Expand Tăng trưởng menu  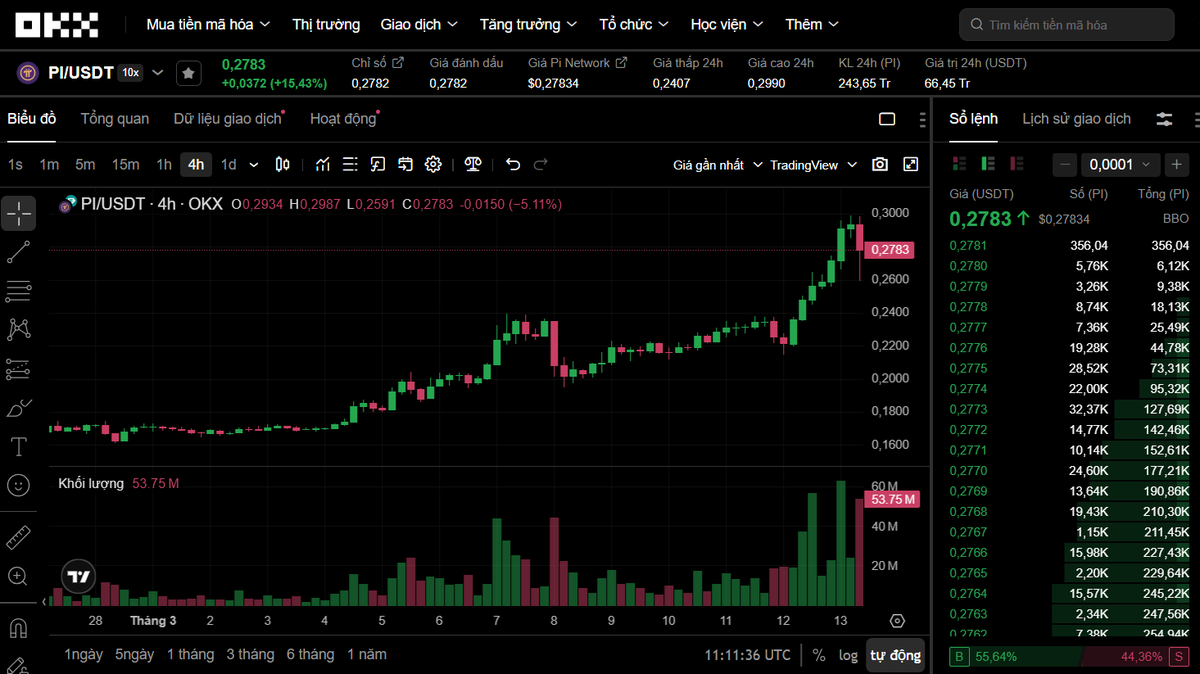point(528,24)
